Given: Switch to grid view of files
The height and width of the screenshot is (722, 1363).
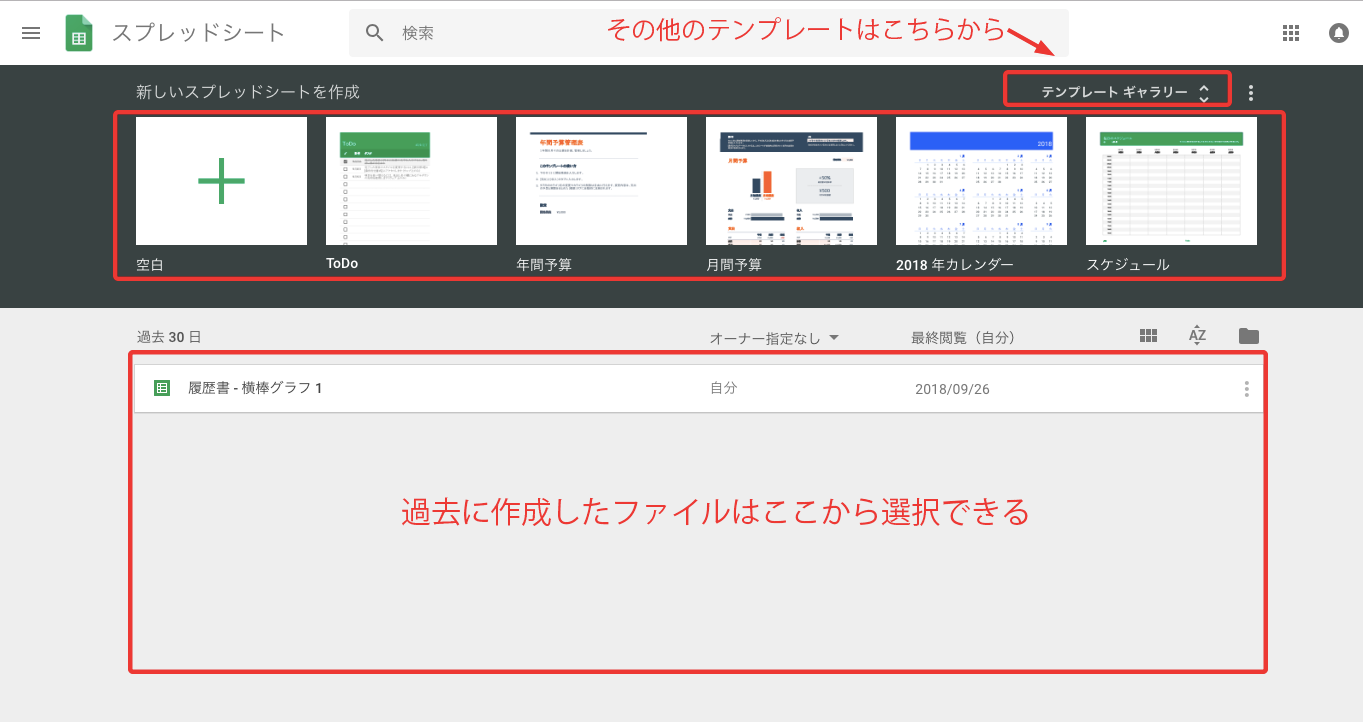Looking at the screenshot, I should click(x=1148, y=336).
